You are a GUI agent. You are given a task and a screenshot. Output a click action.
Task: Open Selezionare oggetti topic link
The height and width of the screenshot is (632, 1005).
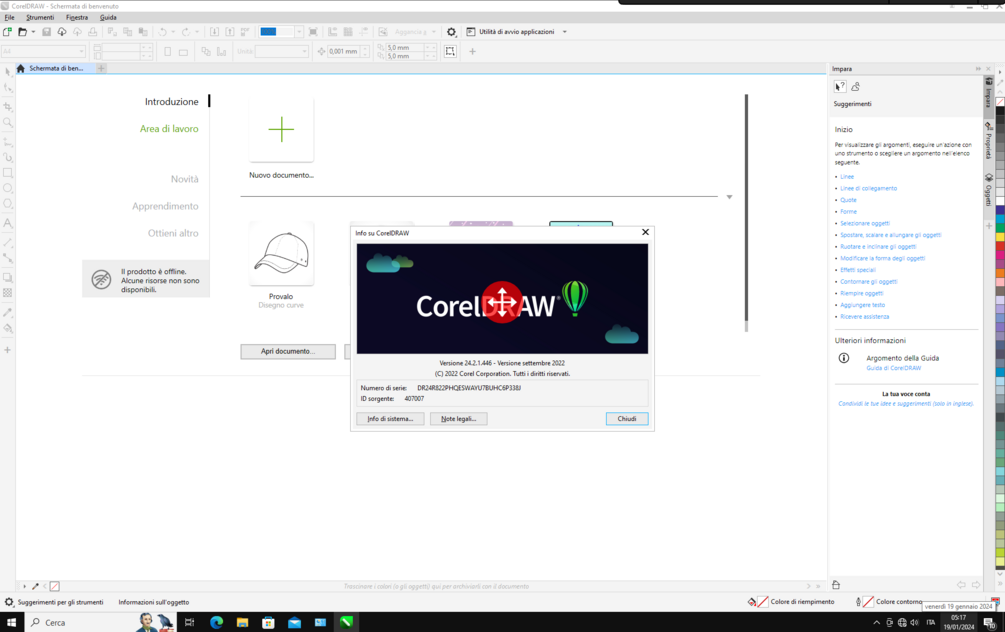[865, 223]
